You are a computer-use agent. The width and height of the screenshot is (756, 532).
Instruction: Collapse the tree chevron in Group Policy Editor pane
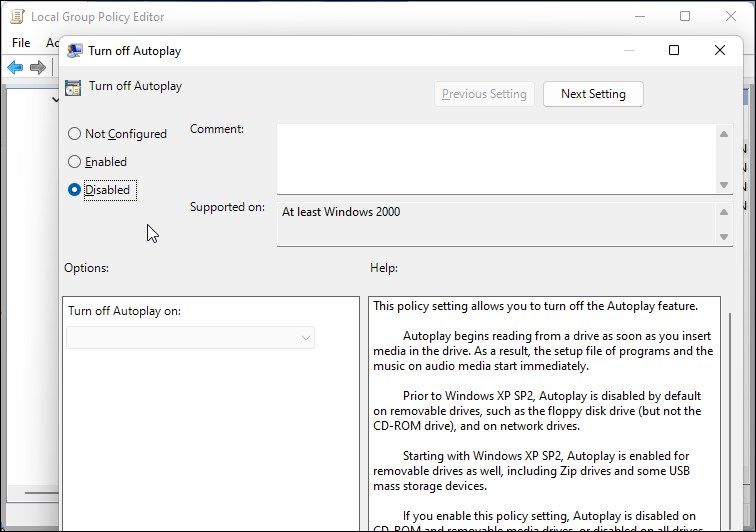(x=55, y=100)
